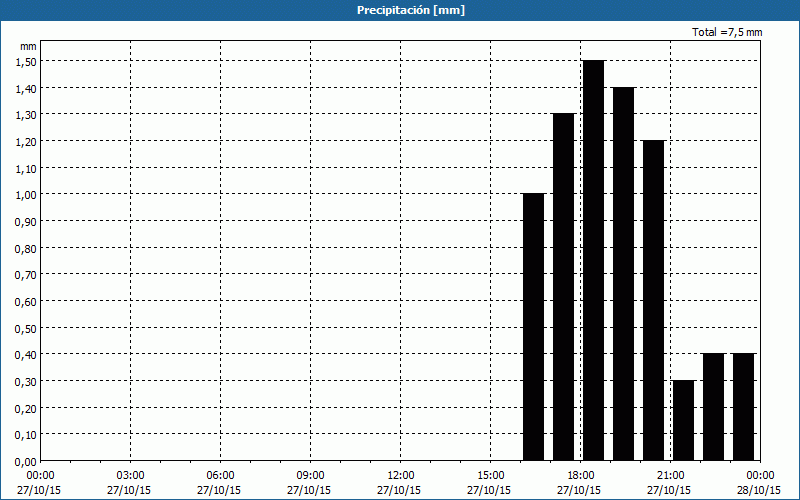Click the bar reaching 1,40 mm

pos(623,274)
